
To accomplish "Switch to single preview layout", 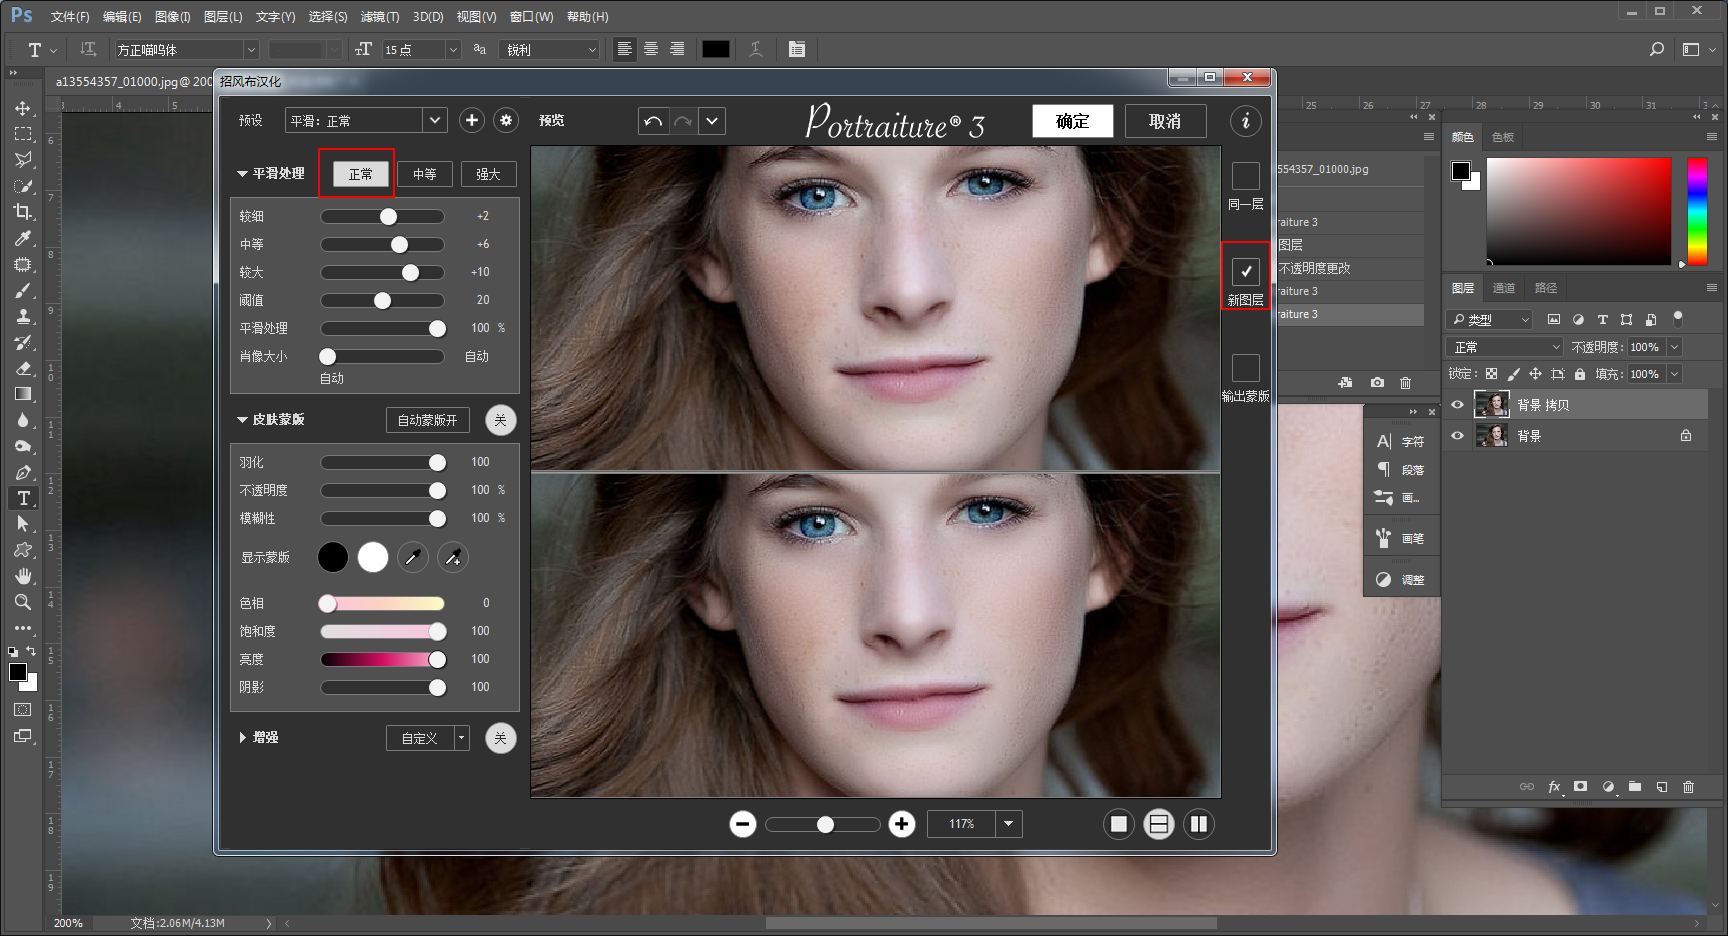I will click(x=1119, y=824).
